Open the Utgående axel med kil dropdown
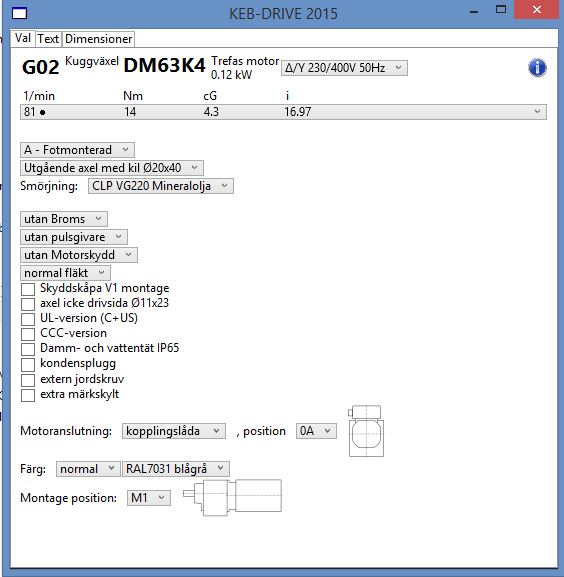564x577 pixels. pyautogui.click(x=112, y=168)
